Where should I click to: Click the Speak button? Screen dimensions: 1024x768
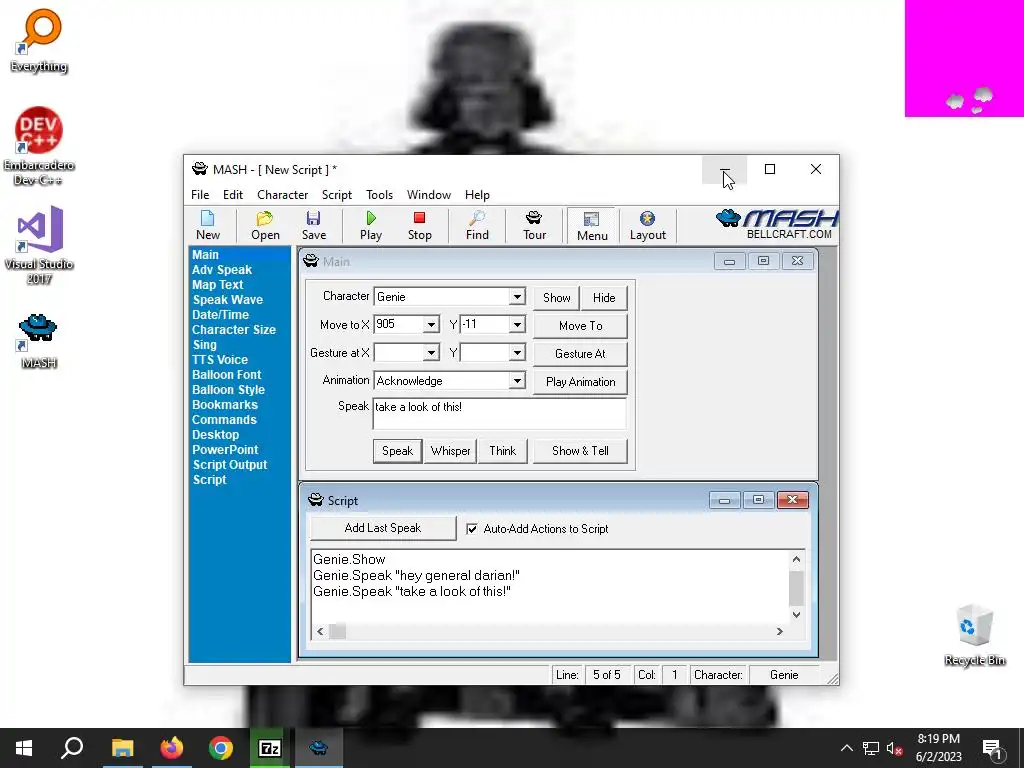click(x=397, y=451)
